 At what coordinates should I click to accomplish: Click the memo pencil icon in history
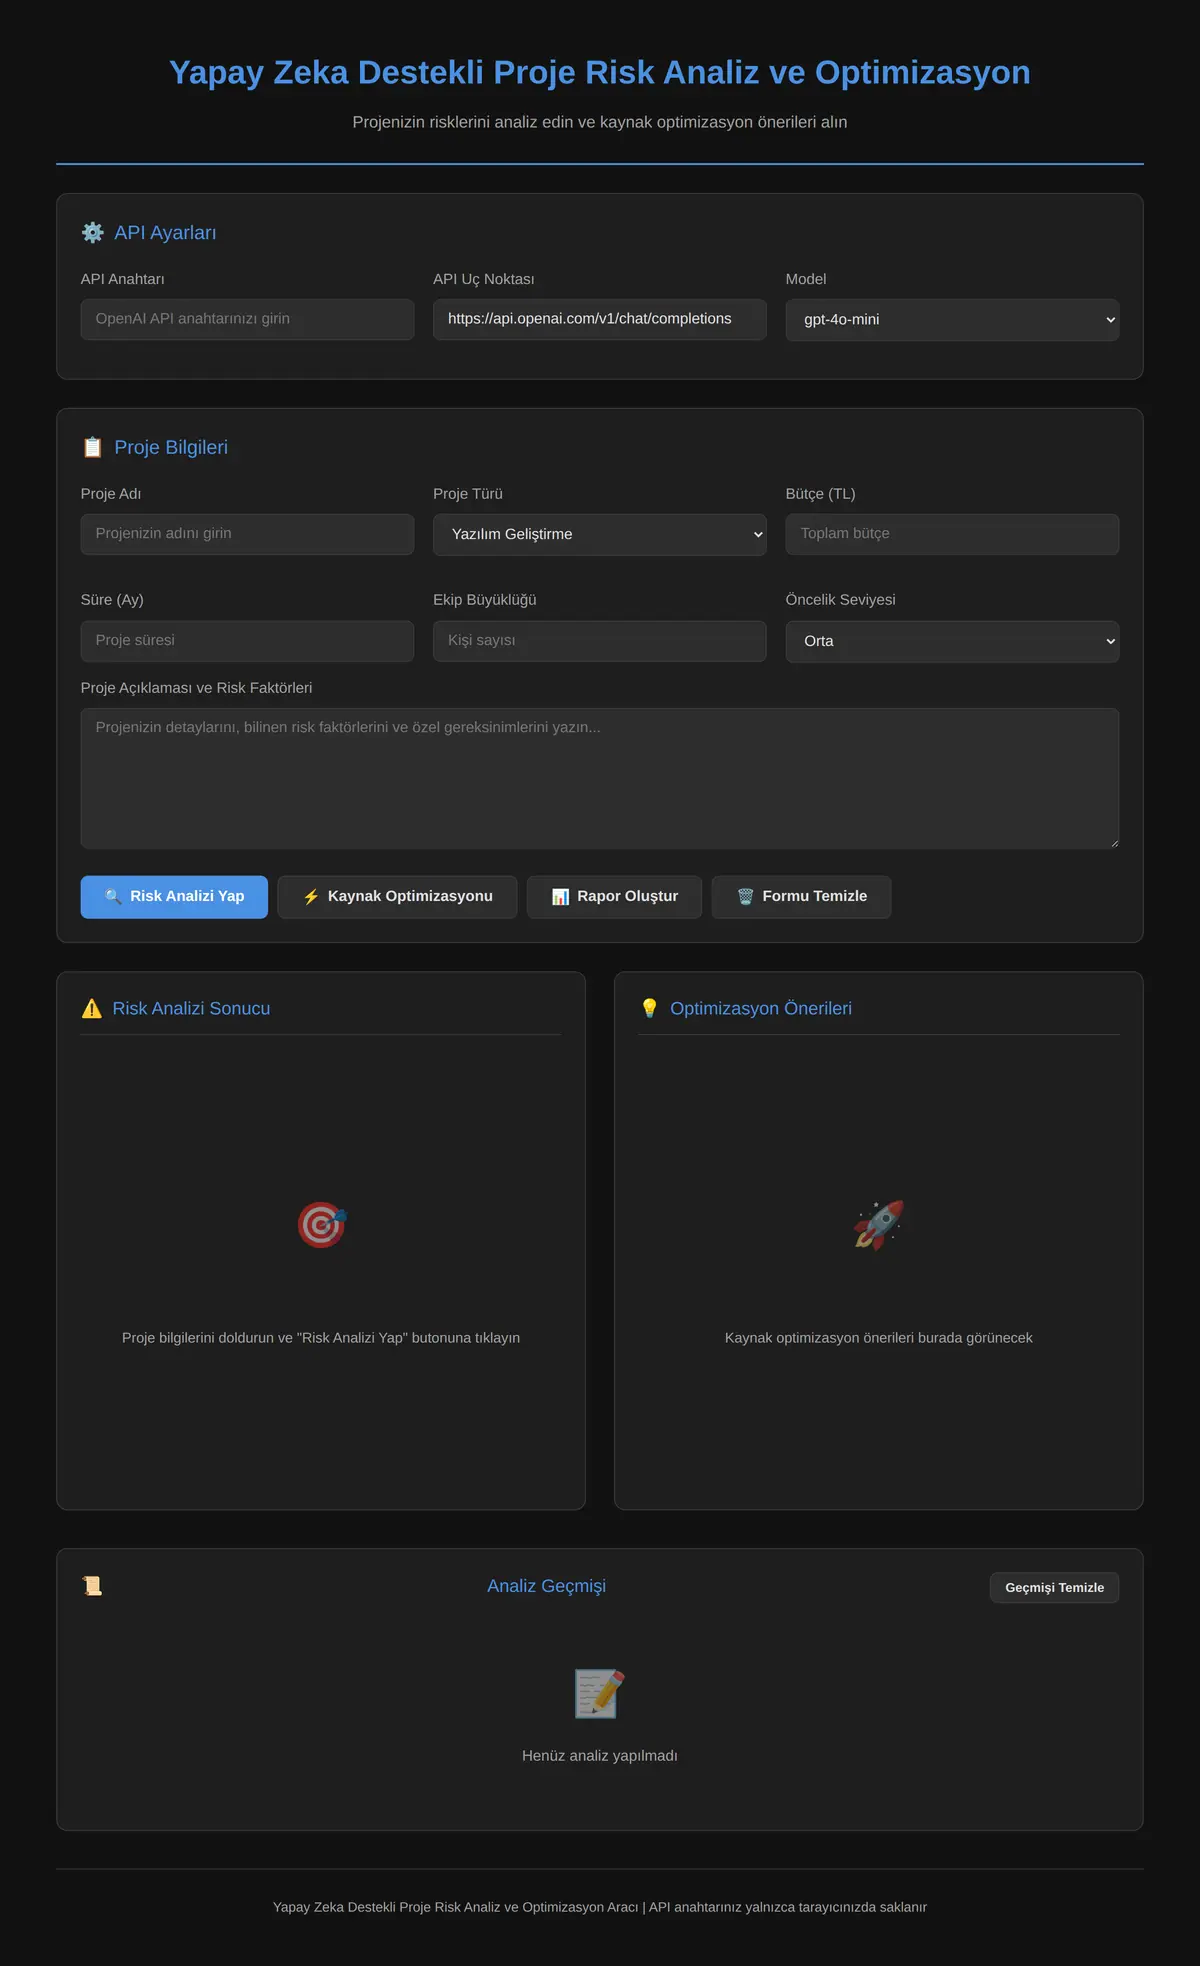600,1694
